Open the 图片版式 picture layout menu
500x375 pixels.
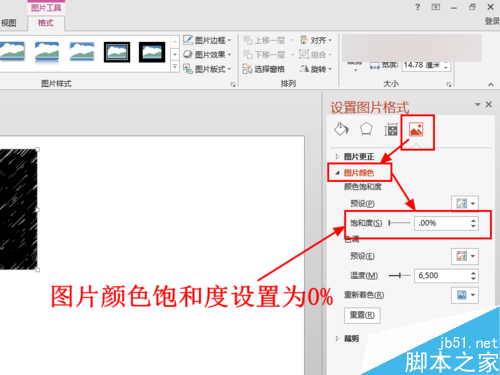[207, 69]
